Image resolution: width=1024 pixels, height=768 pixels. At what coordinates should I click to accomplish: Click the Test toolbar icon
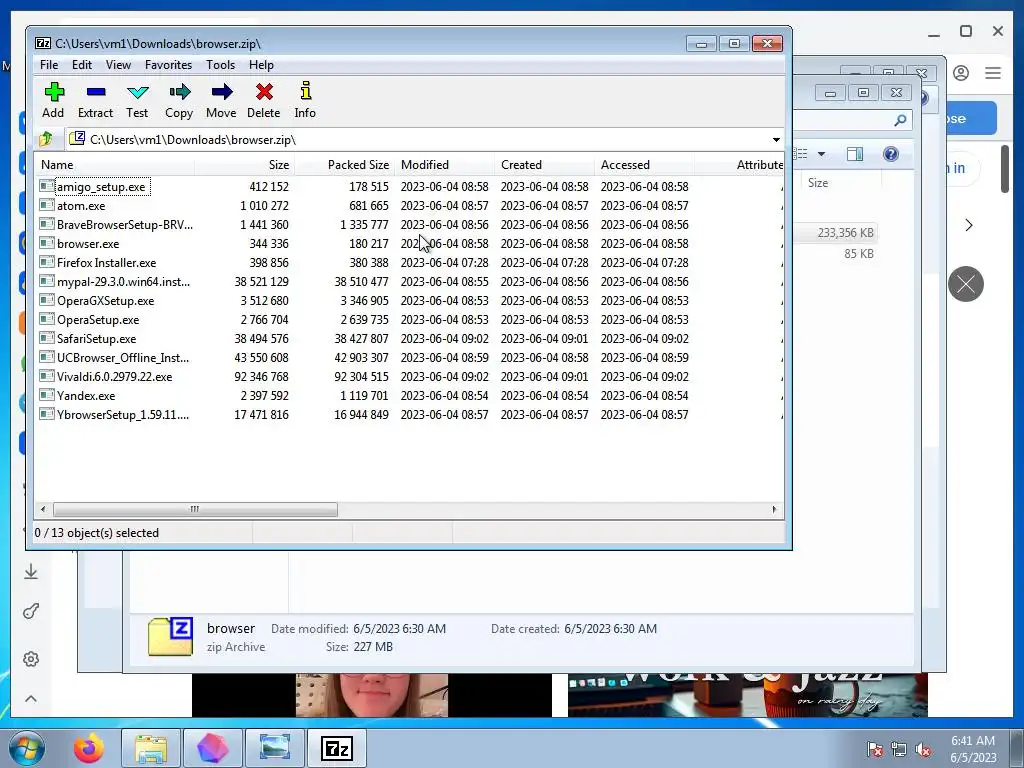coord(137,100)
